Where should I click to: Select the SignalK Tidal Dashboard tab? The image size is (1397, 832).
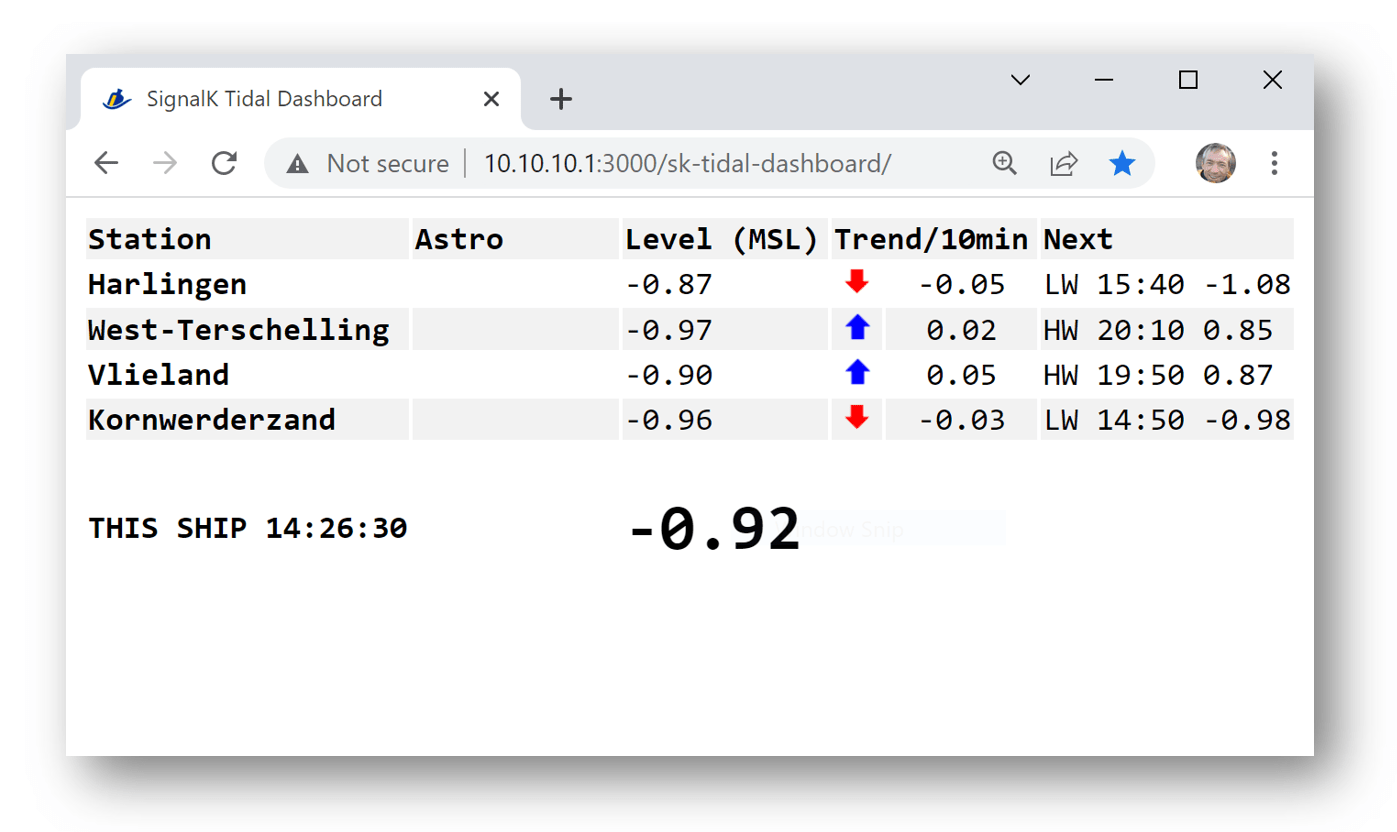[300, 99]
